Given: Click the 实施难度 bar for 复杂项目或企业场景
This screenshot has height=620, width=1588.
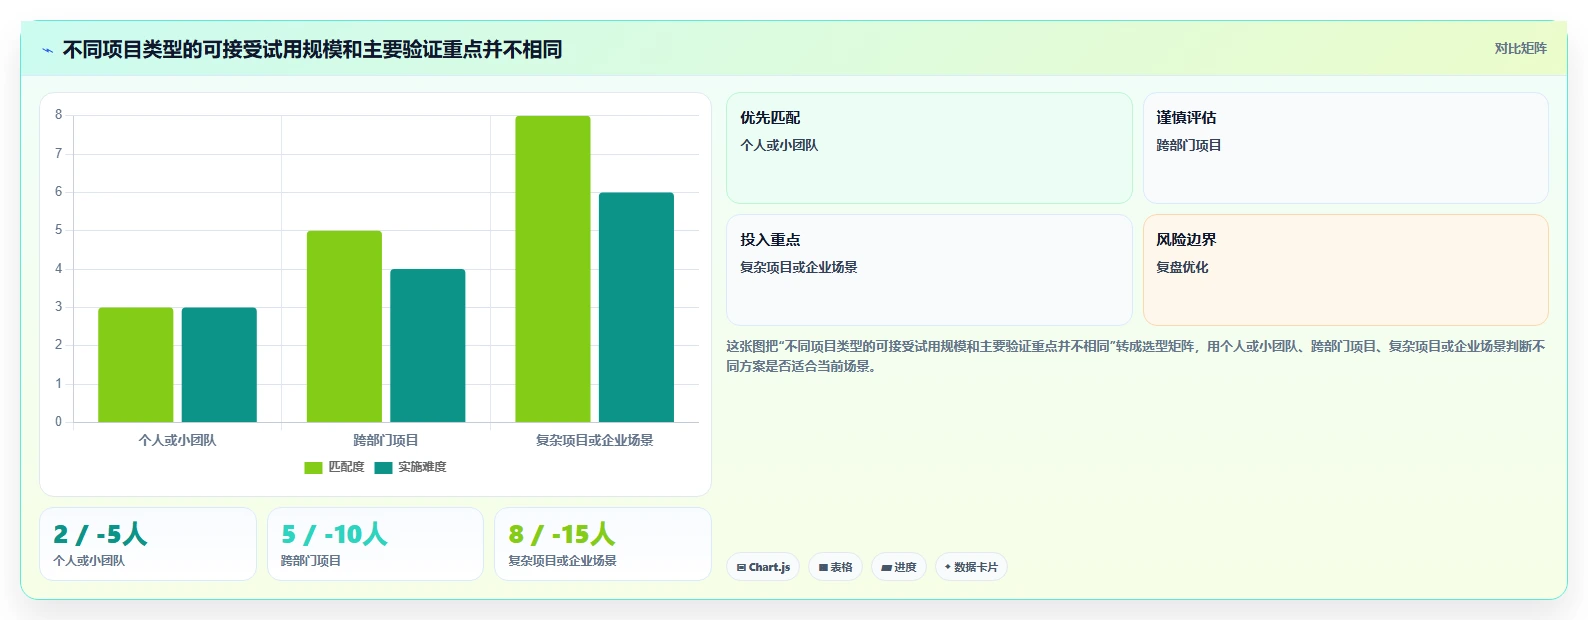Looking at the screenshot, I should [636, 307].
